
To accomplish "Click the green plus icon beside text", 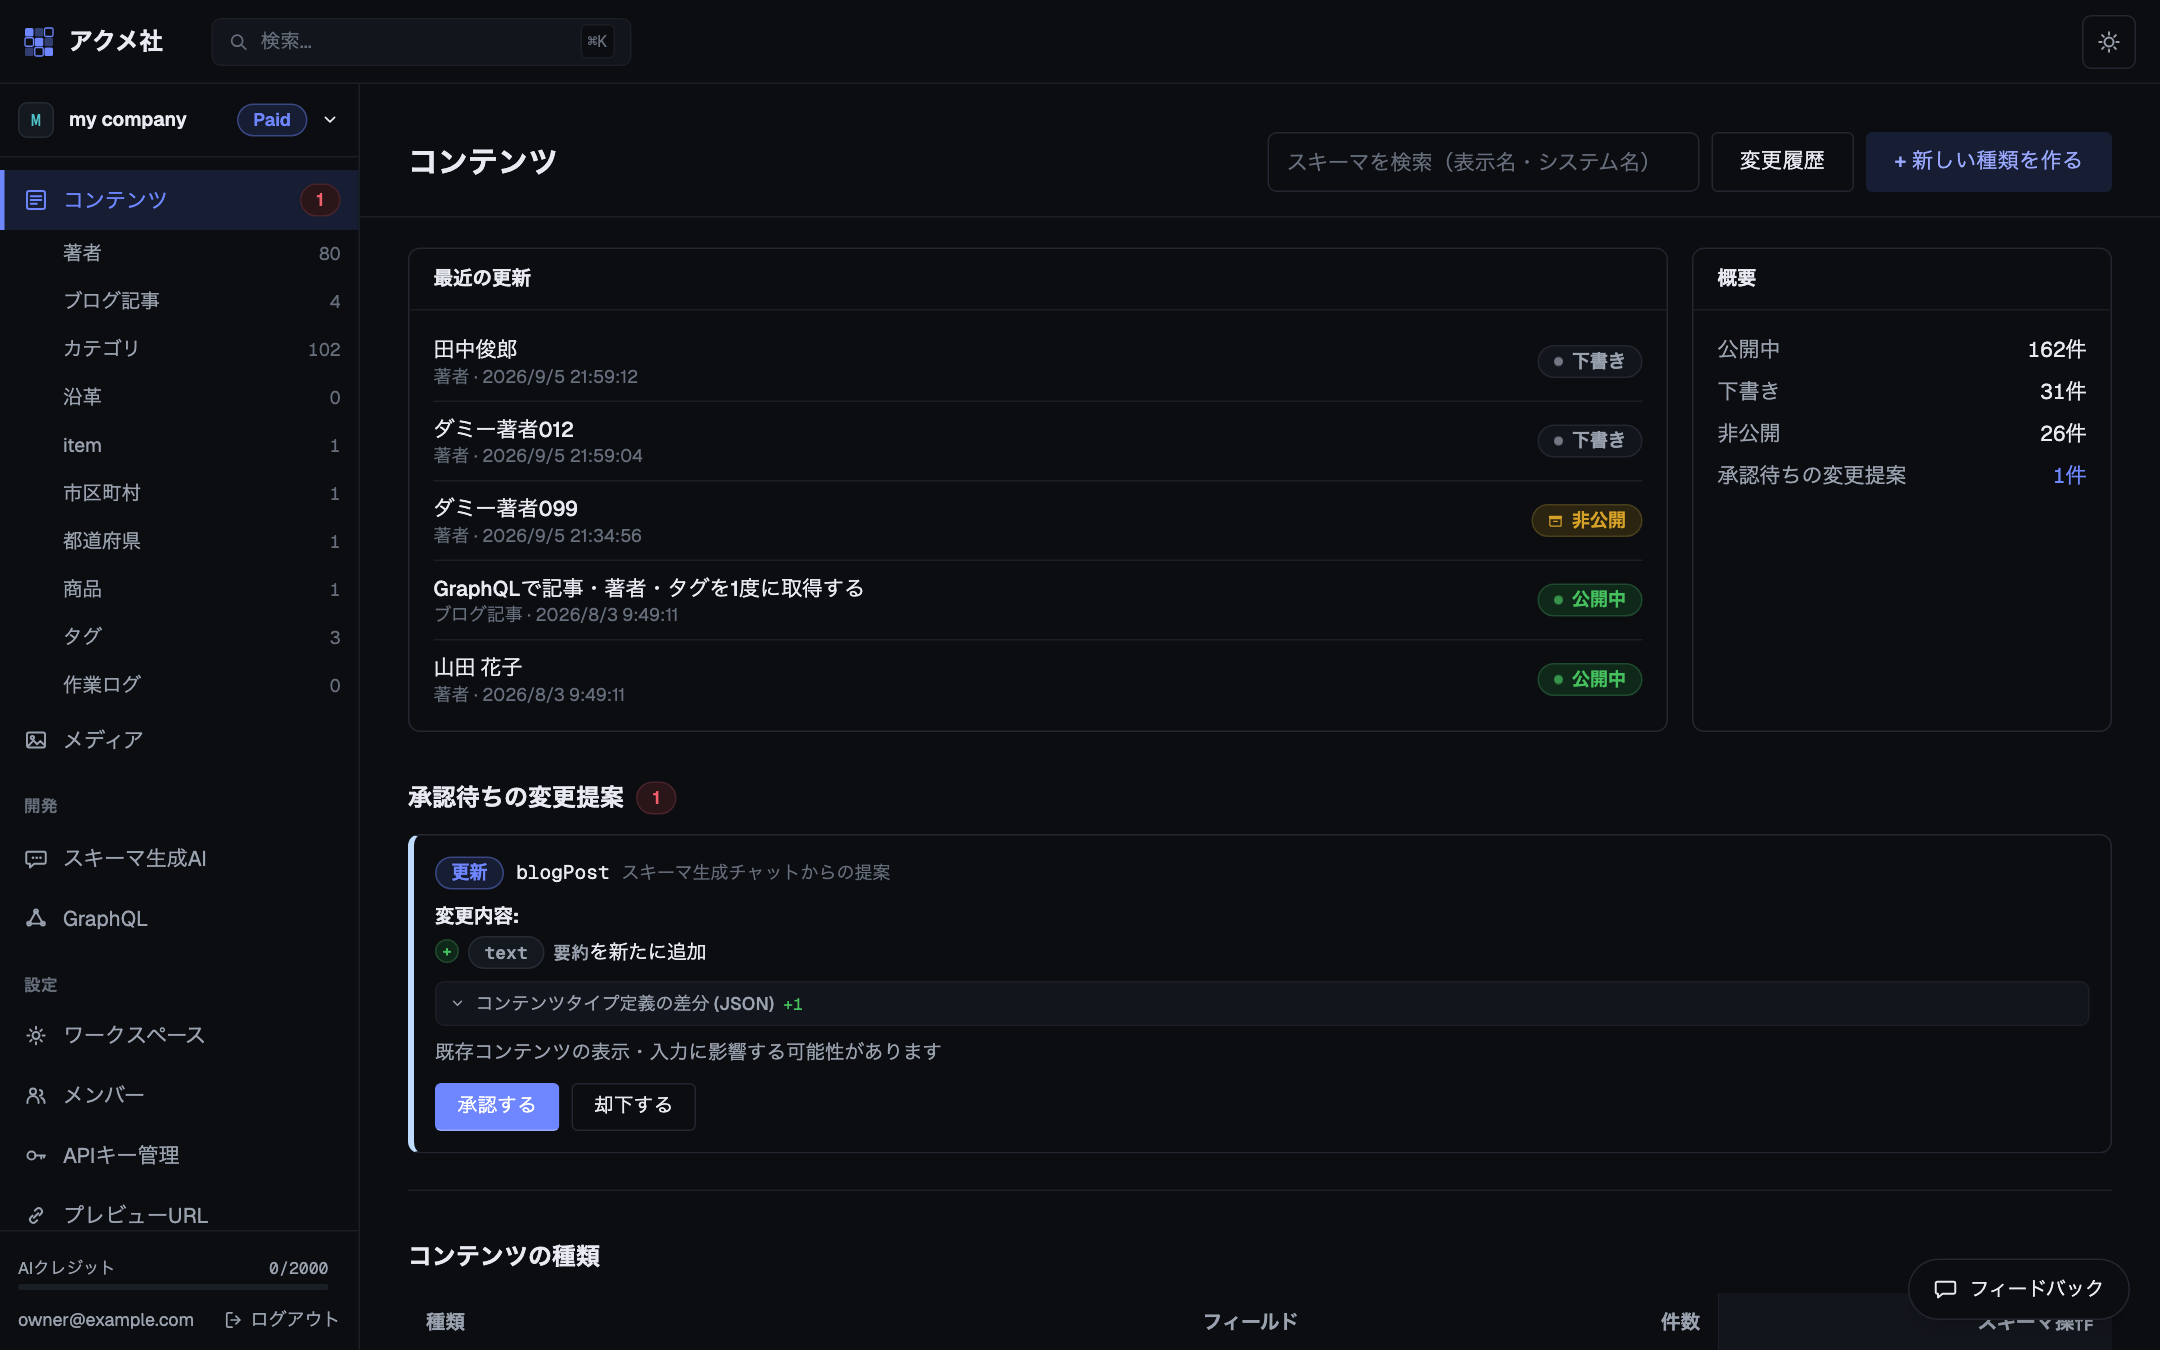I will 447,952.
